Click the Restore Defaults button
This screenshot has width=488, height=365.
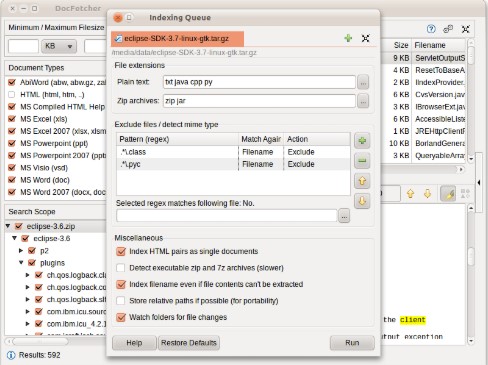pos(189,343)
